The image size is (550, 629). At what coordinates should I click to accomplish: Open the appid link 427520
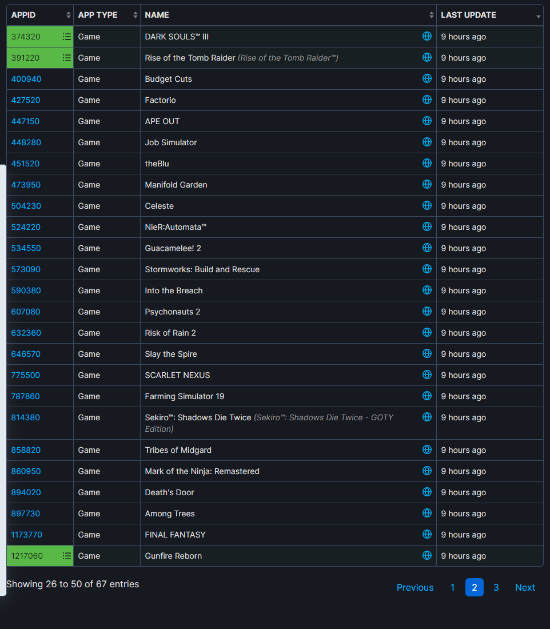pyautogui.click(x=26, y=100)
